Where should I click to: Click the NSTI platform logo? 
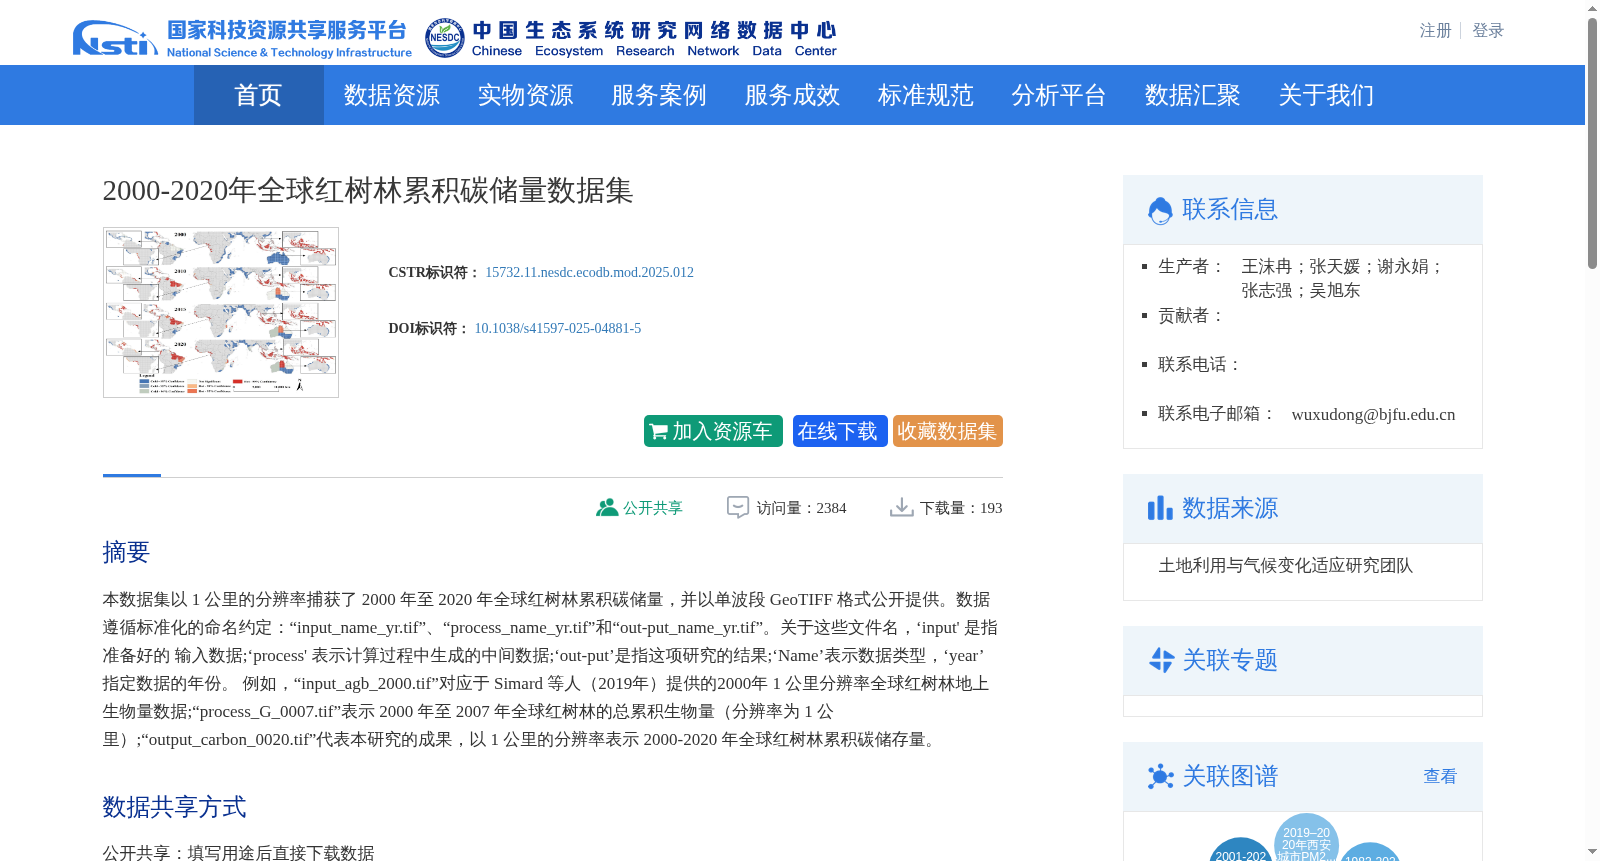click(x=242, y=38)
